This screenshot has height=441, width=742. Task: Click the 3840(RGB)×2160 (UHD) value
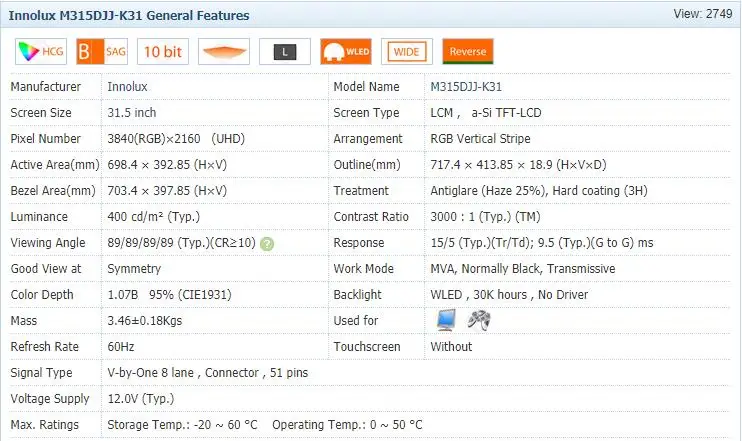176,139
